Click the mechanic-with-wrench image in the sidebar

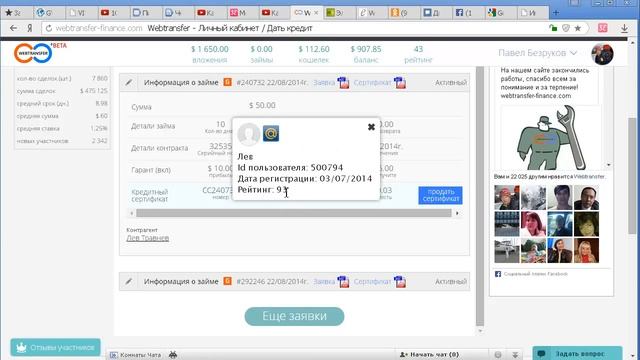coord(551,138)
